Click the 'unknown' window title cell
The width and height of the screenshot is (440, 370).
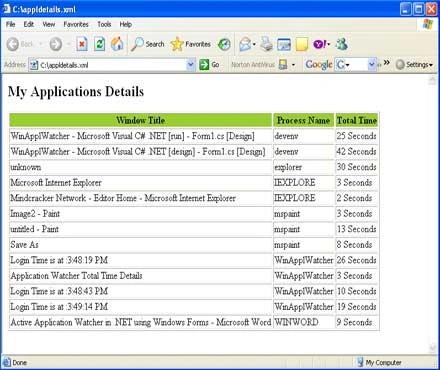pyautogui.click(x=141, y=167)
